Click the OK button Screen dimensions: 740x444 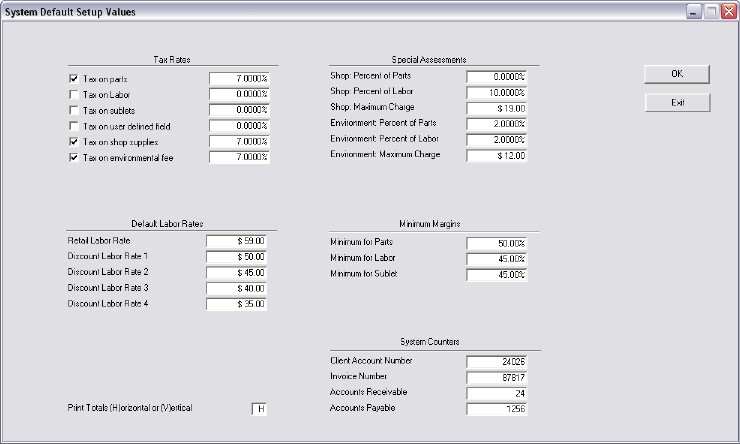pos(677,75)
